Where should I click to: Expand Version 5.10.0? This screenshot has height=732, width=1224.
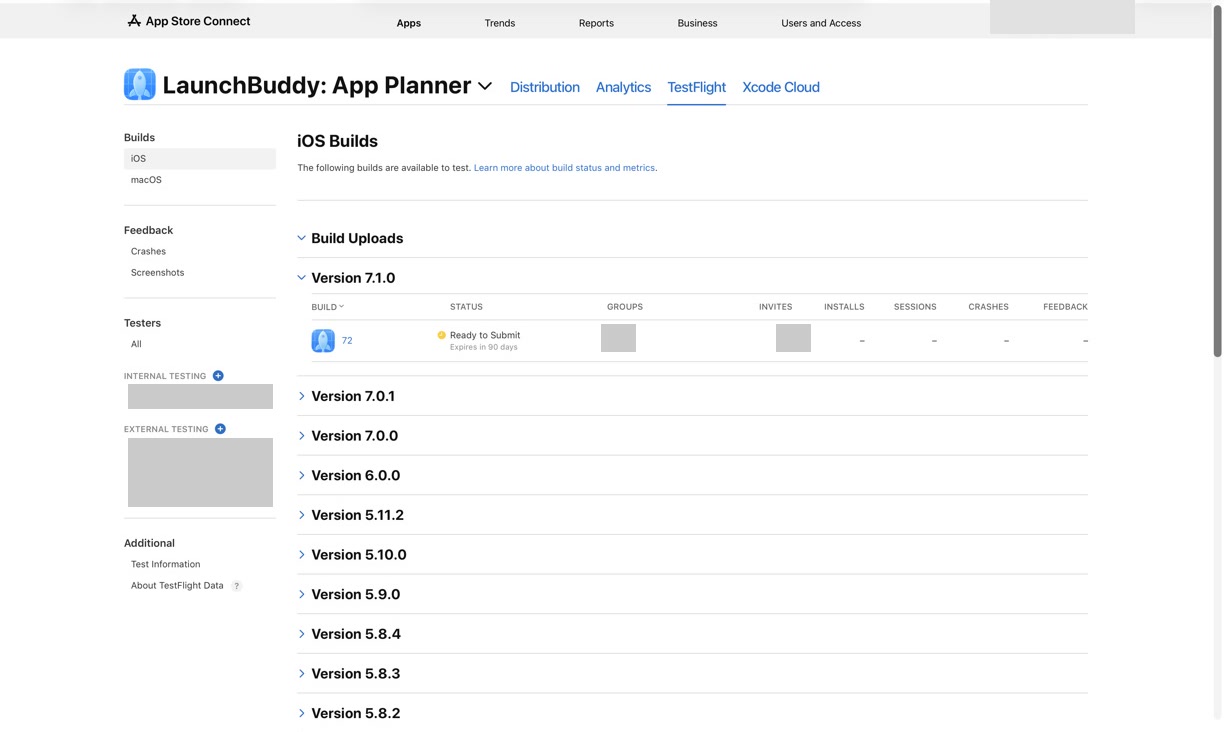click(x=301, y=555)
